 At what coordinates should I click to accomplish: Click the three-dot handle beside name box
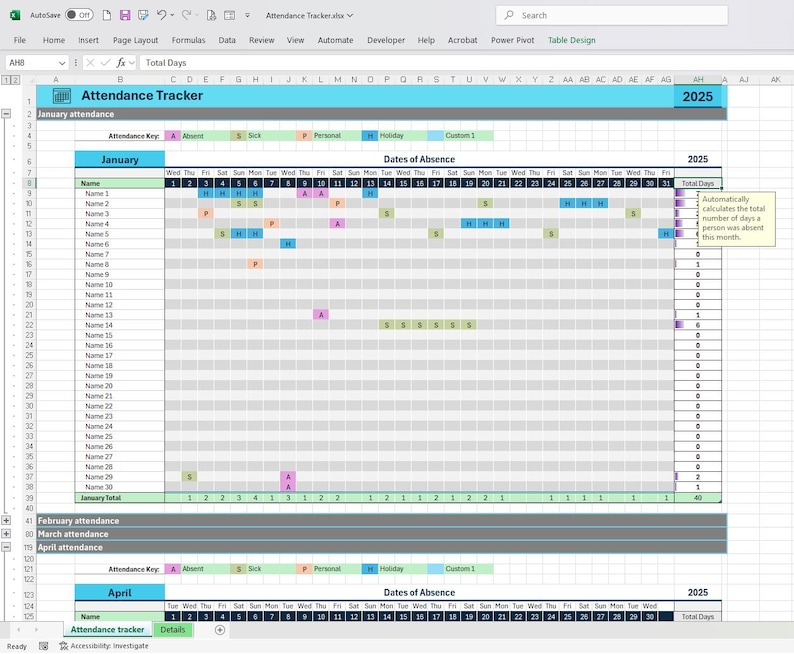[75, 63]
